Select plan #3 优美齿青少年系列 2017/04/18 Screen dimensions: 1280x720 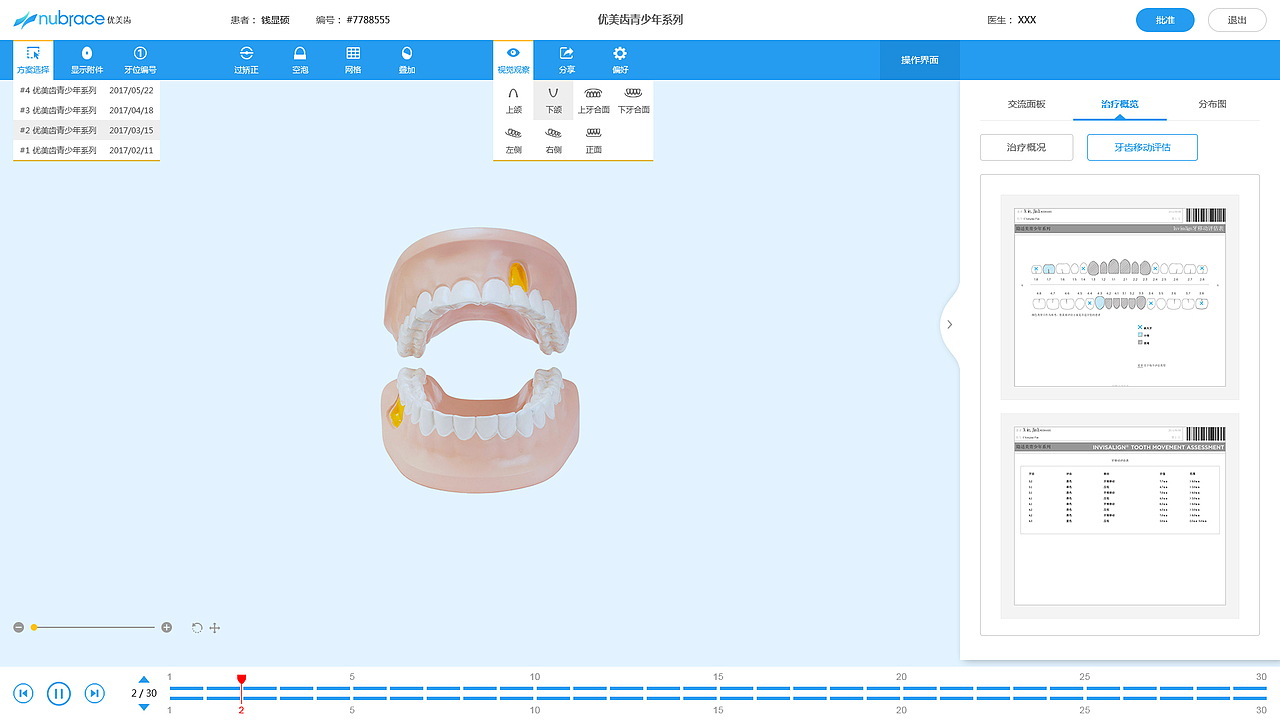[87, 110]
